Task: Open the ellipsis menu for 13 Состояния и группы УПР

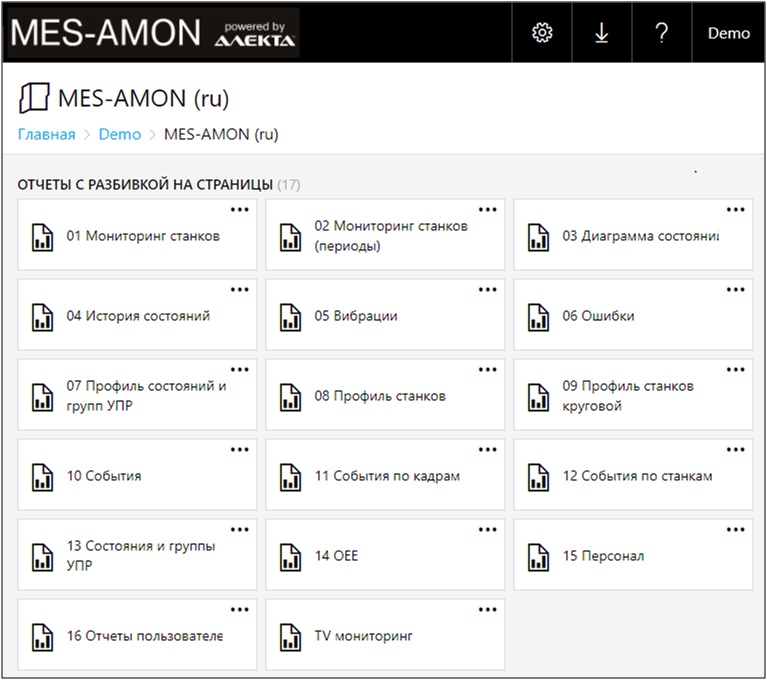Action: coord(240,530)
